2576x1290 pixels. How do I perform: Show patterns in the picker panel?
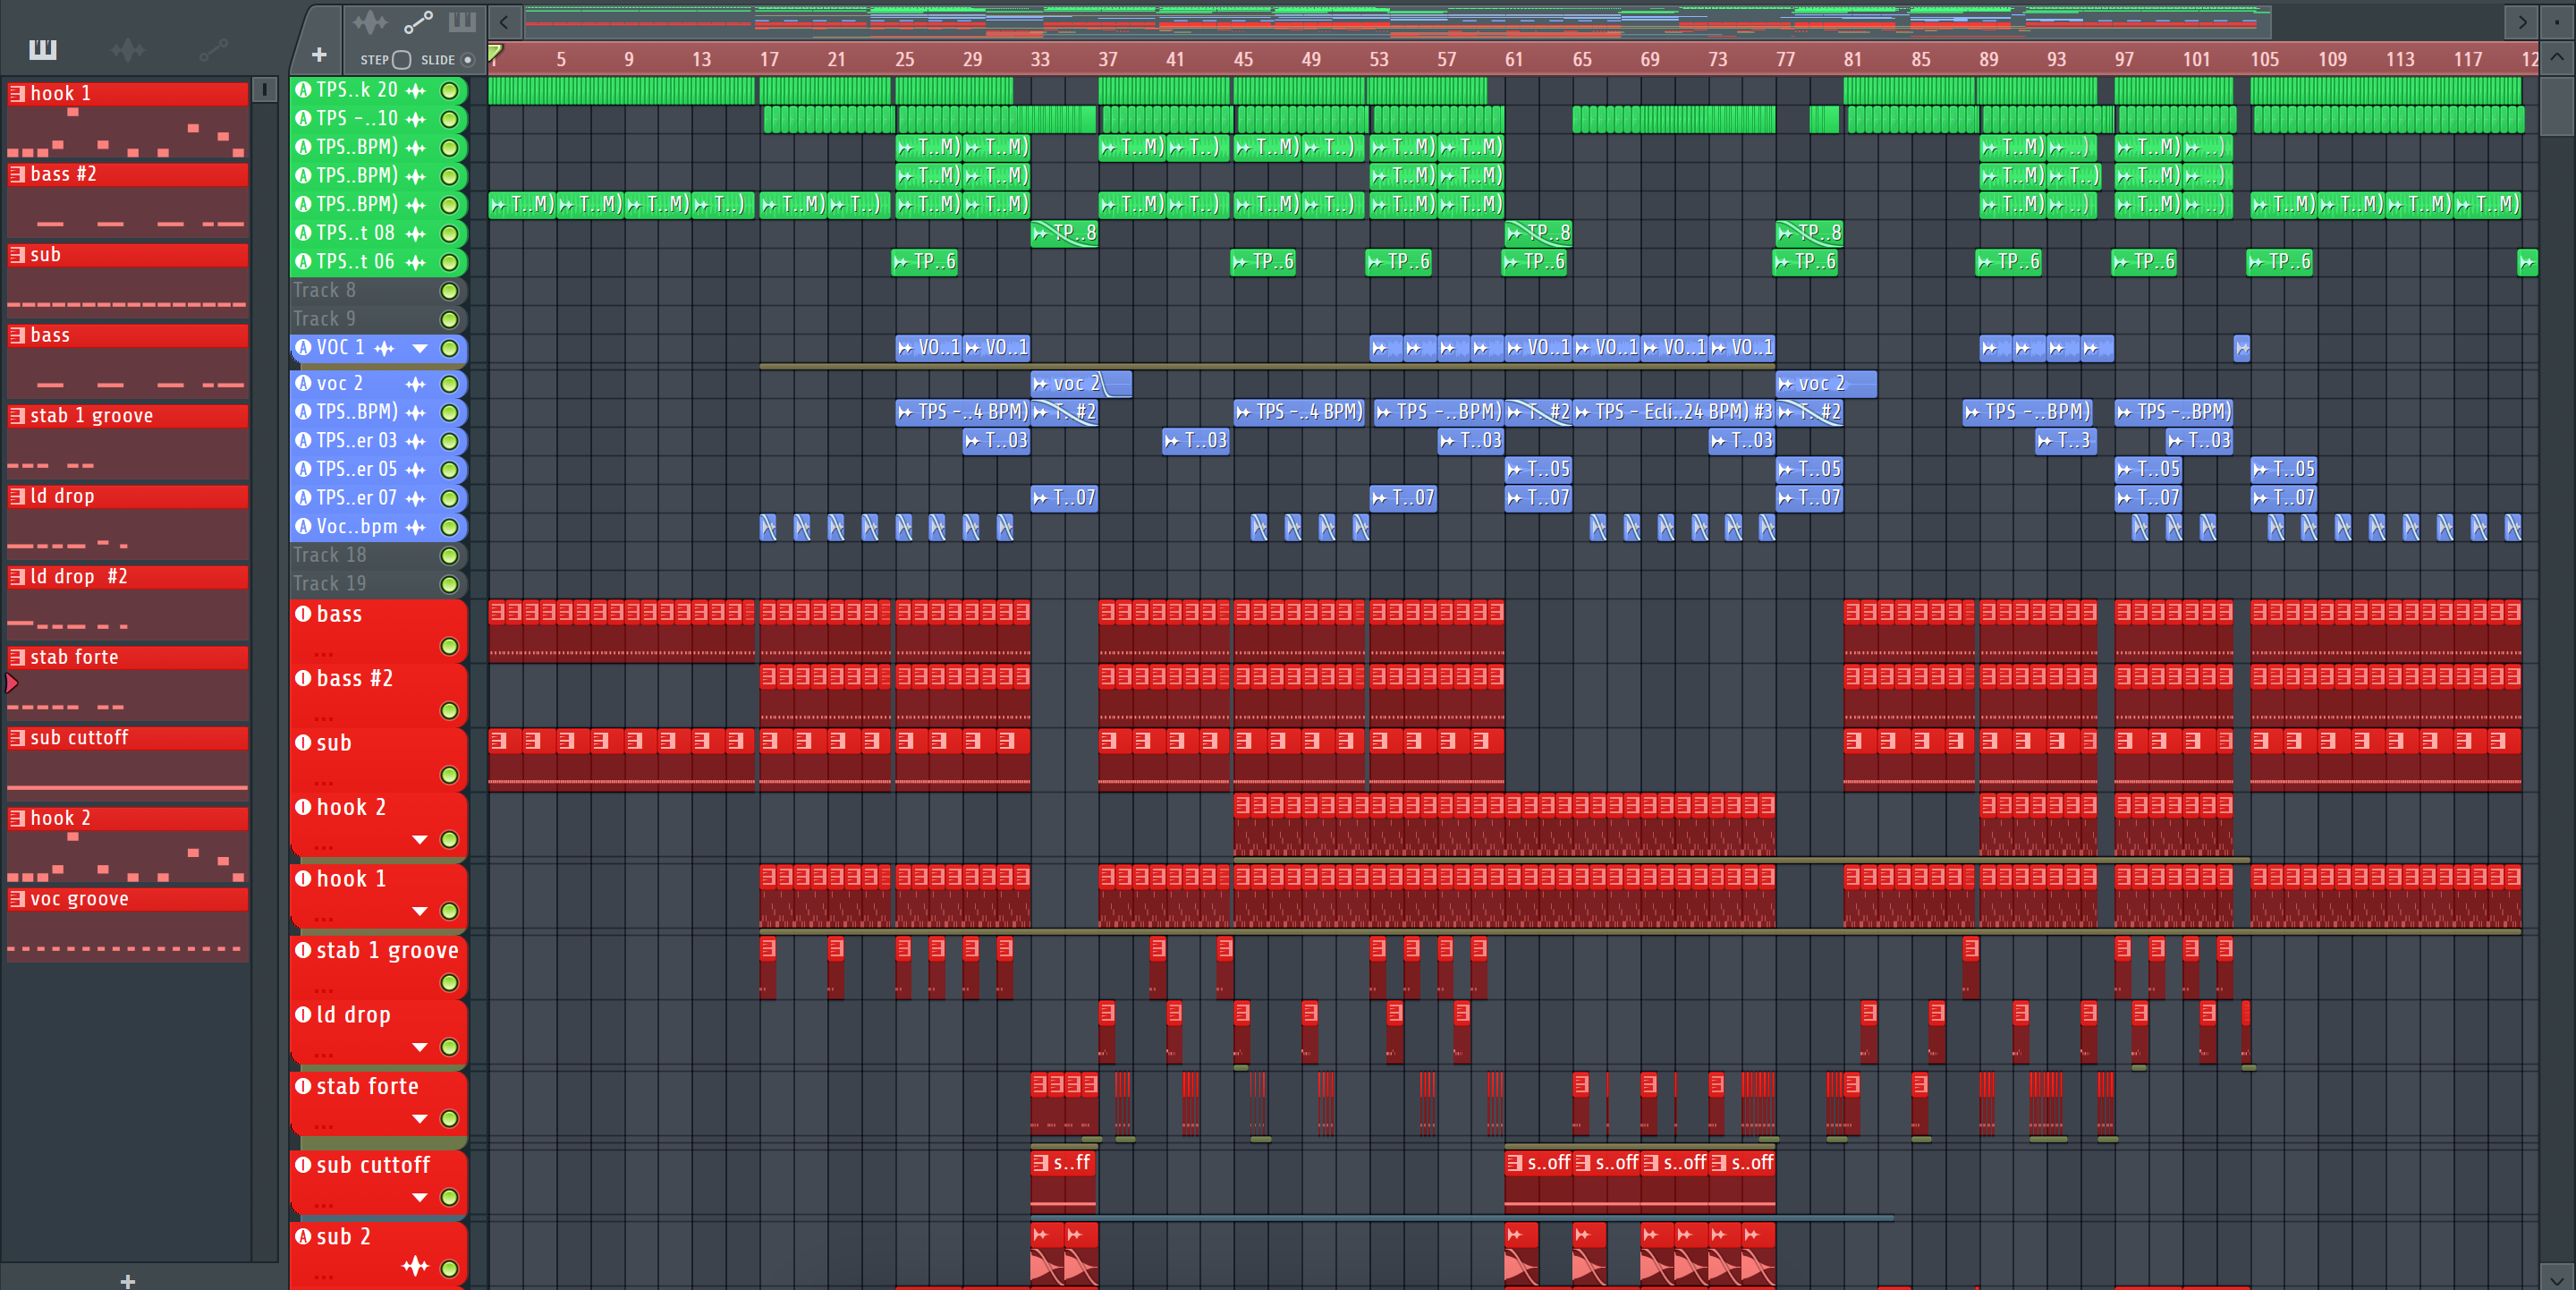[x=42, y=49]
